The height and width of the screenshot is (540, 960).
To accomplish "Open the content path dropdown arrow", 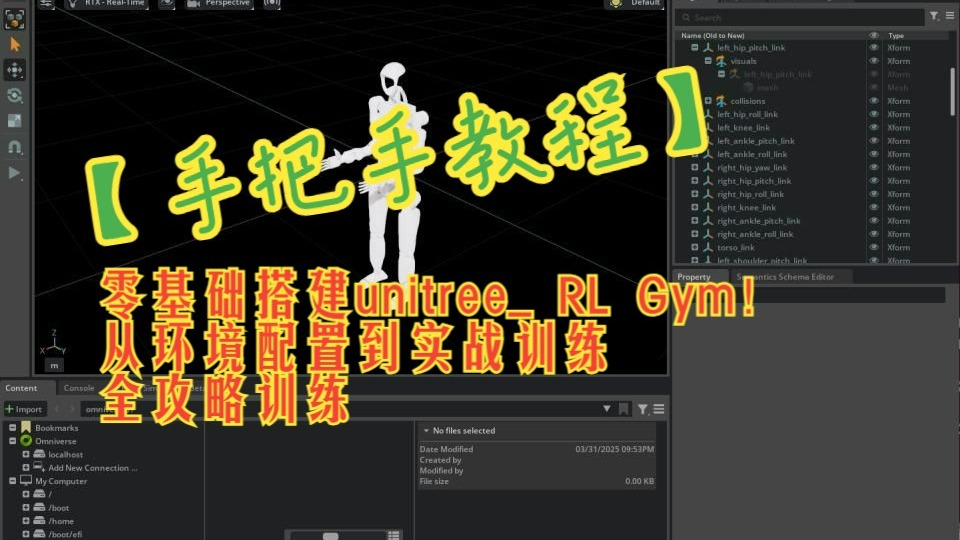I will [x=606, y=408].
